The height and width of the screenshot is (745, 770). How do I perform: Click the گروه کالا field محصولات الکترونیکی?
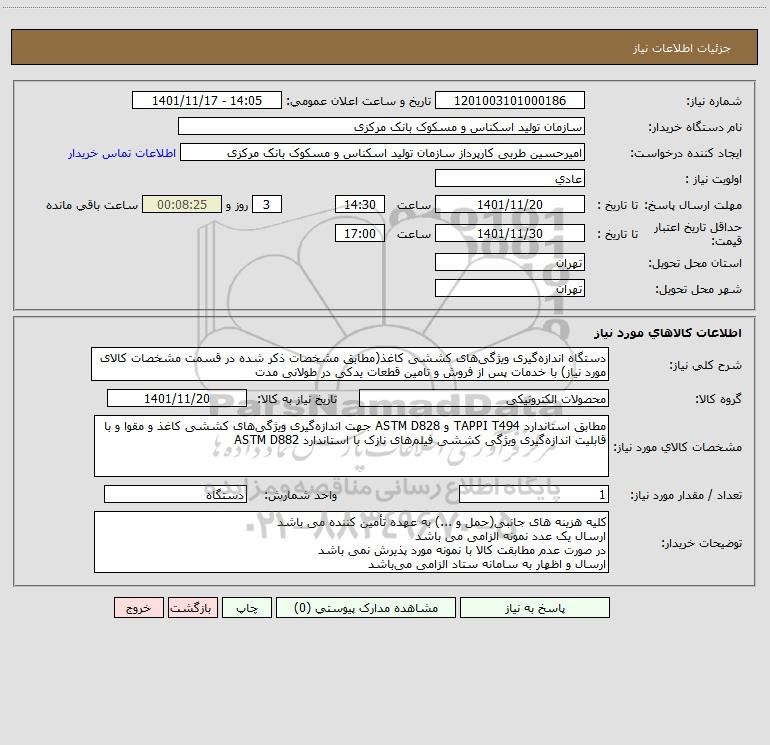tap(484, 398)
